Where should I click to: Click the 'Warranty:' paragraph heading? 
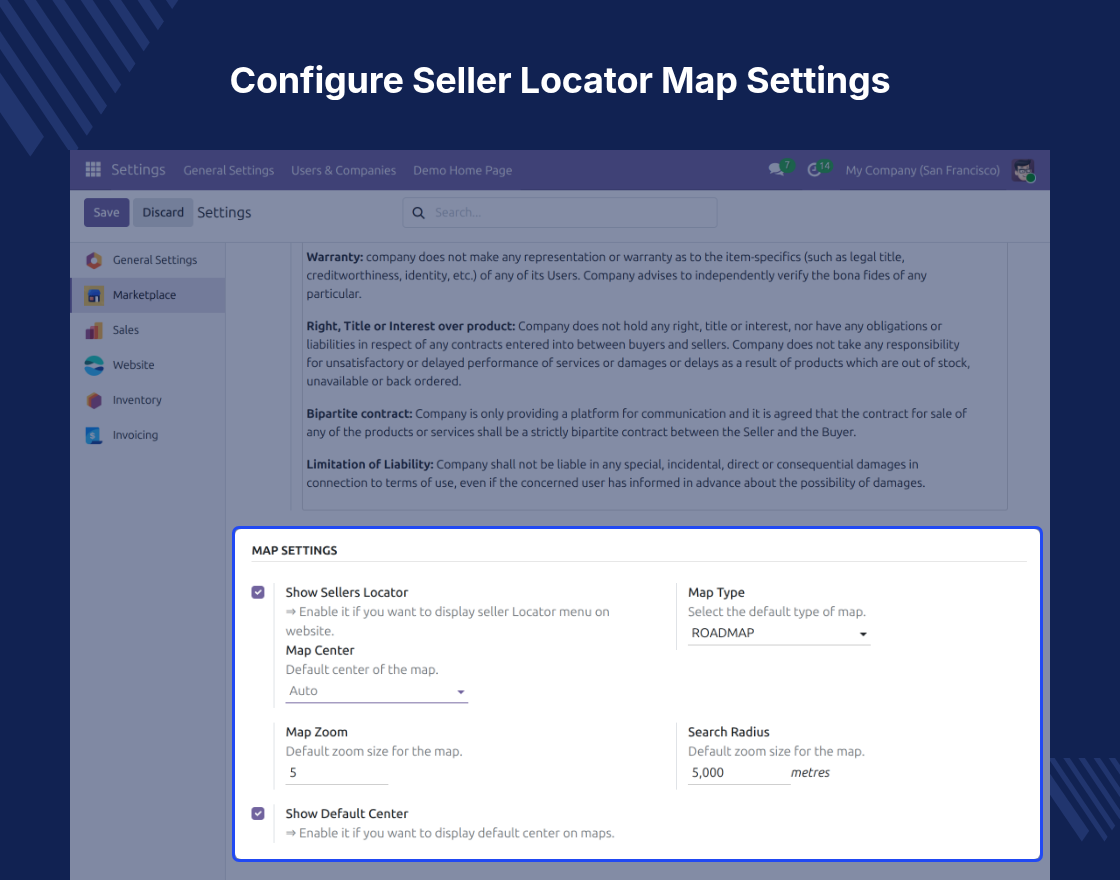335,257
